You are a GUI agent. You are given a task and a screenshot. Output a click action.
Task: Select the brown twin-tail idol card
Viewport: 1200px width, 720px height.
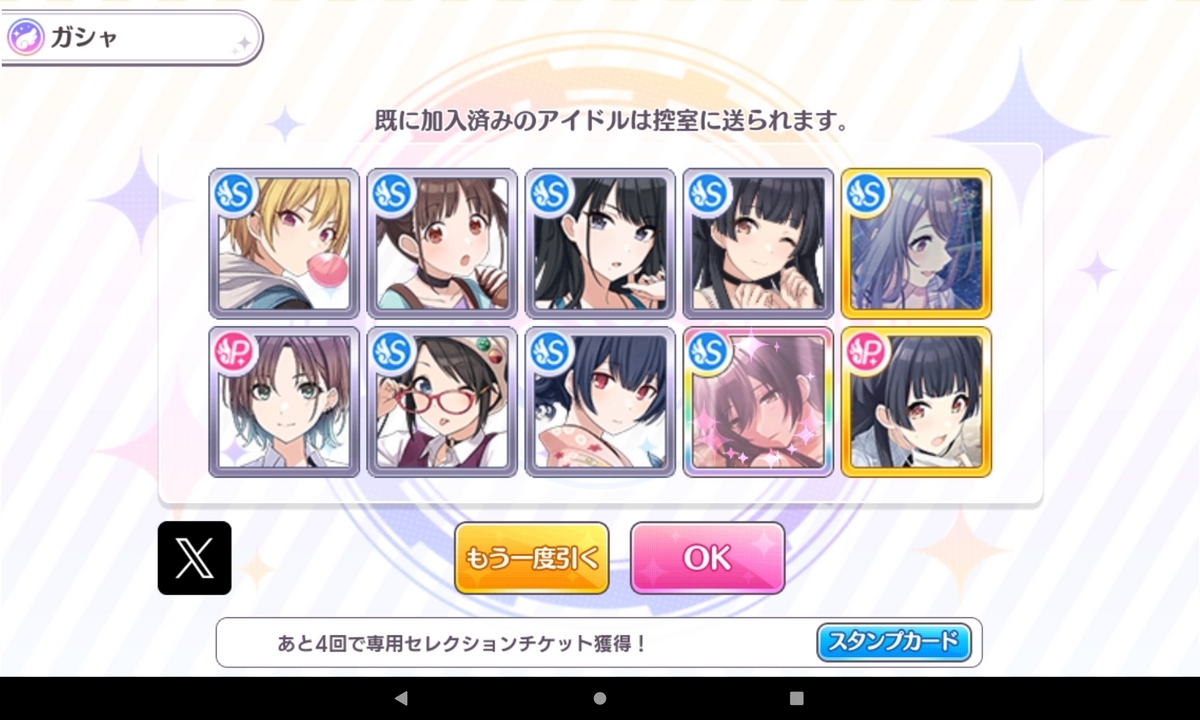tap(442, 243)
